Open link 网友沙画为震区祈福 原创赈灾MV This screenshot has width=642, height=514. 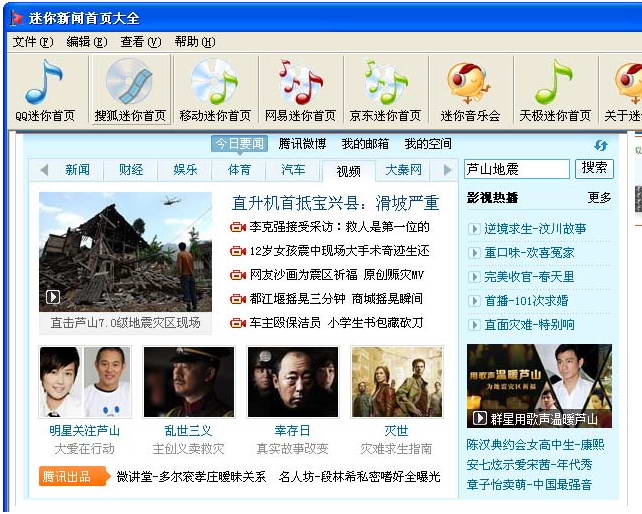tap(337, 275)
